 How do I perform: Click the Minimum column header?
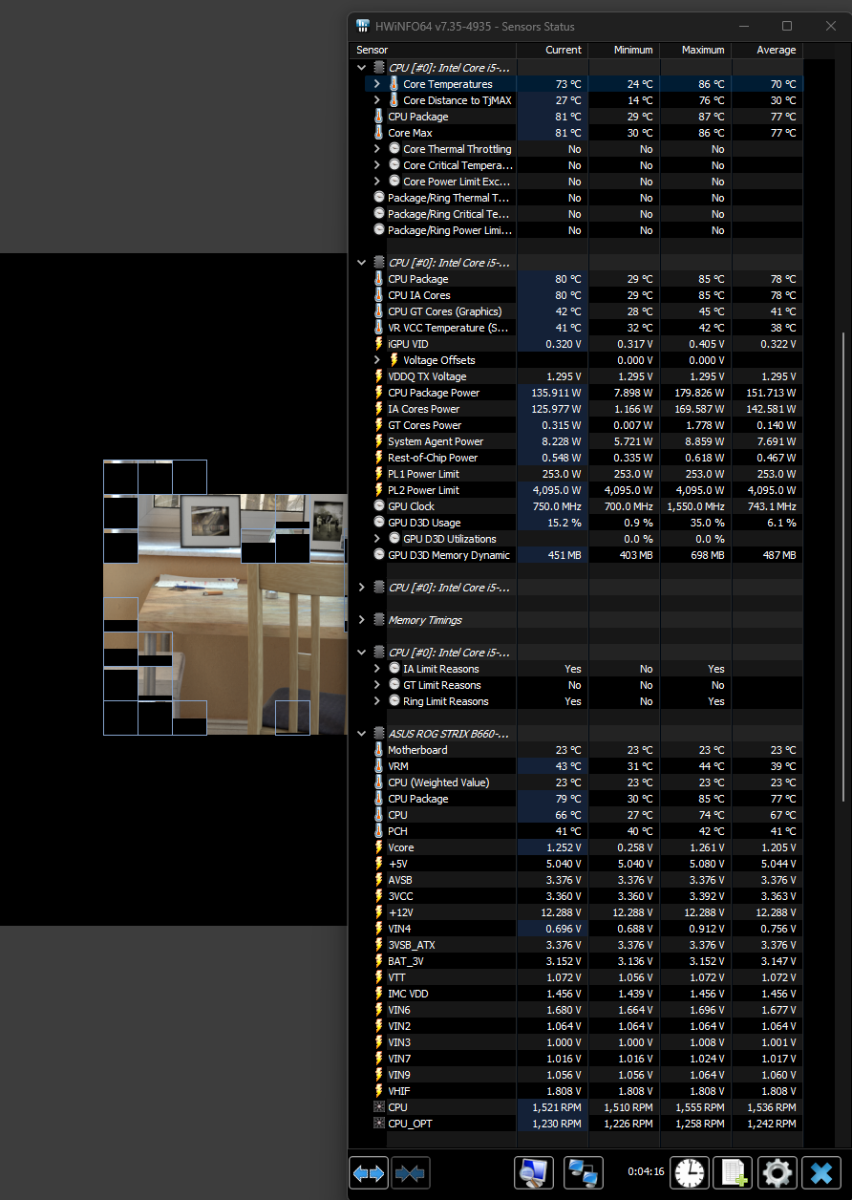coord(622,50)
